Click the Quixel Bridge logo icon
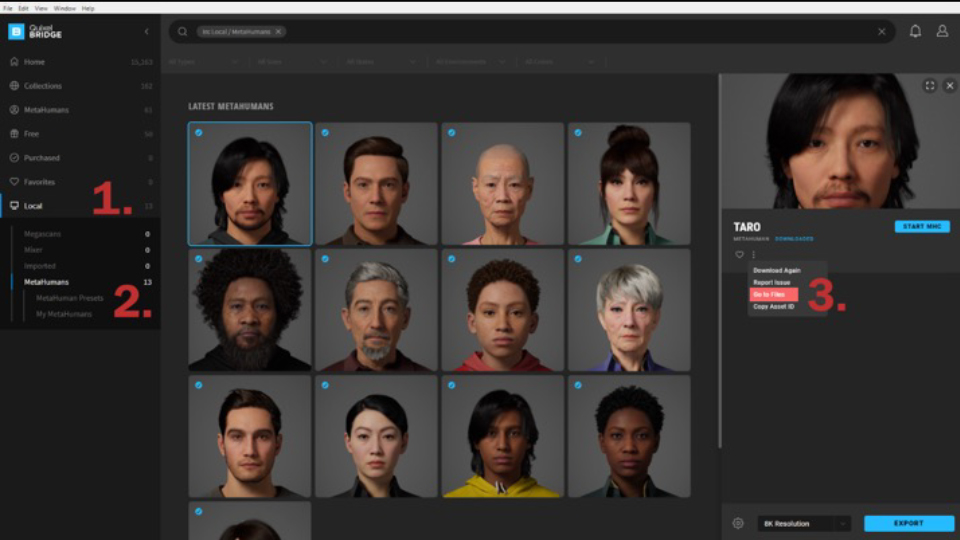Viewport: 960px width, 540px height. 16,31
